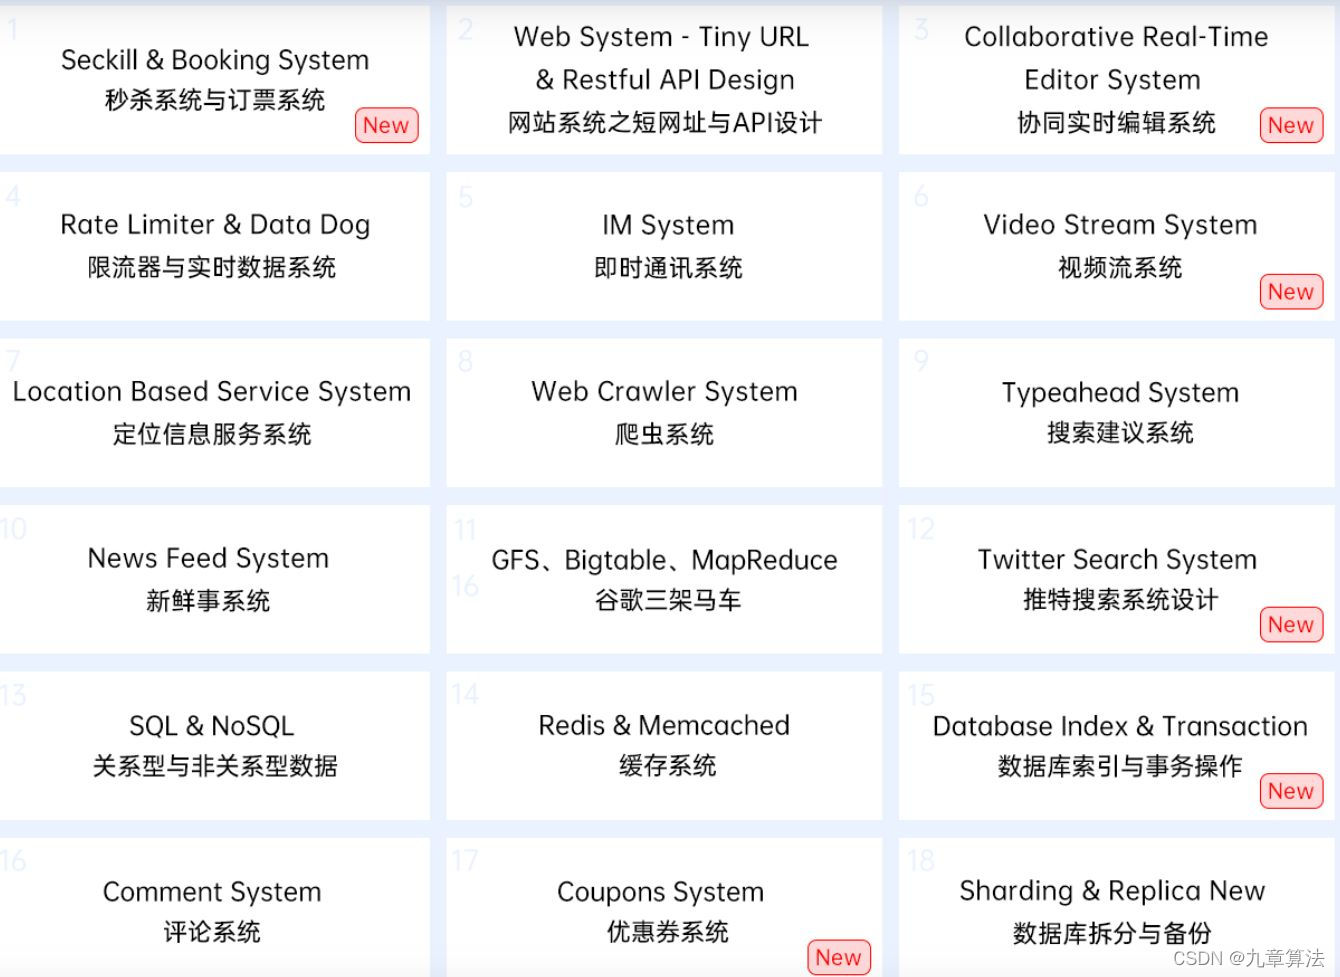
Task: Select the Web Crawler System card
Action: click(x=664, y=413)
